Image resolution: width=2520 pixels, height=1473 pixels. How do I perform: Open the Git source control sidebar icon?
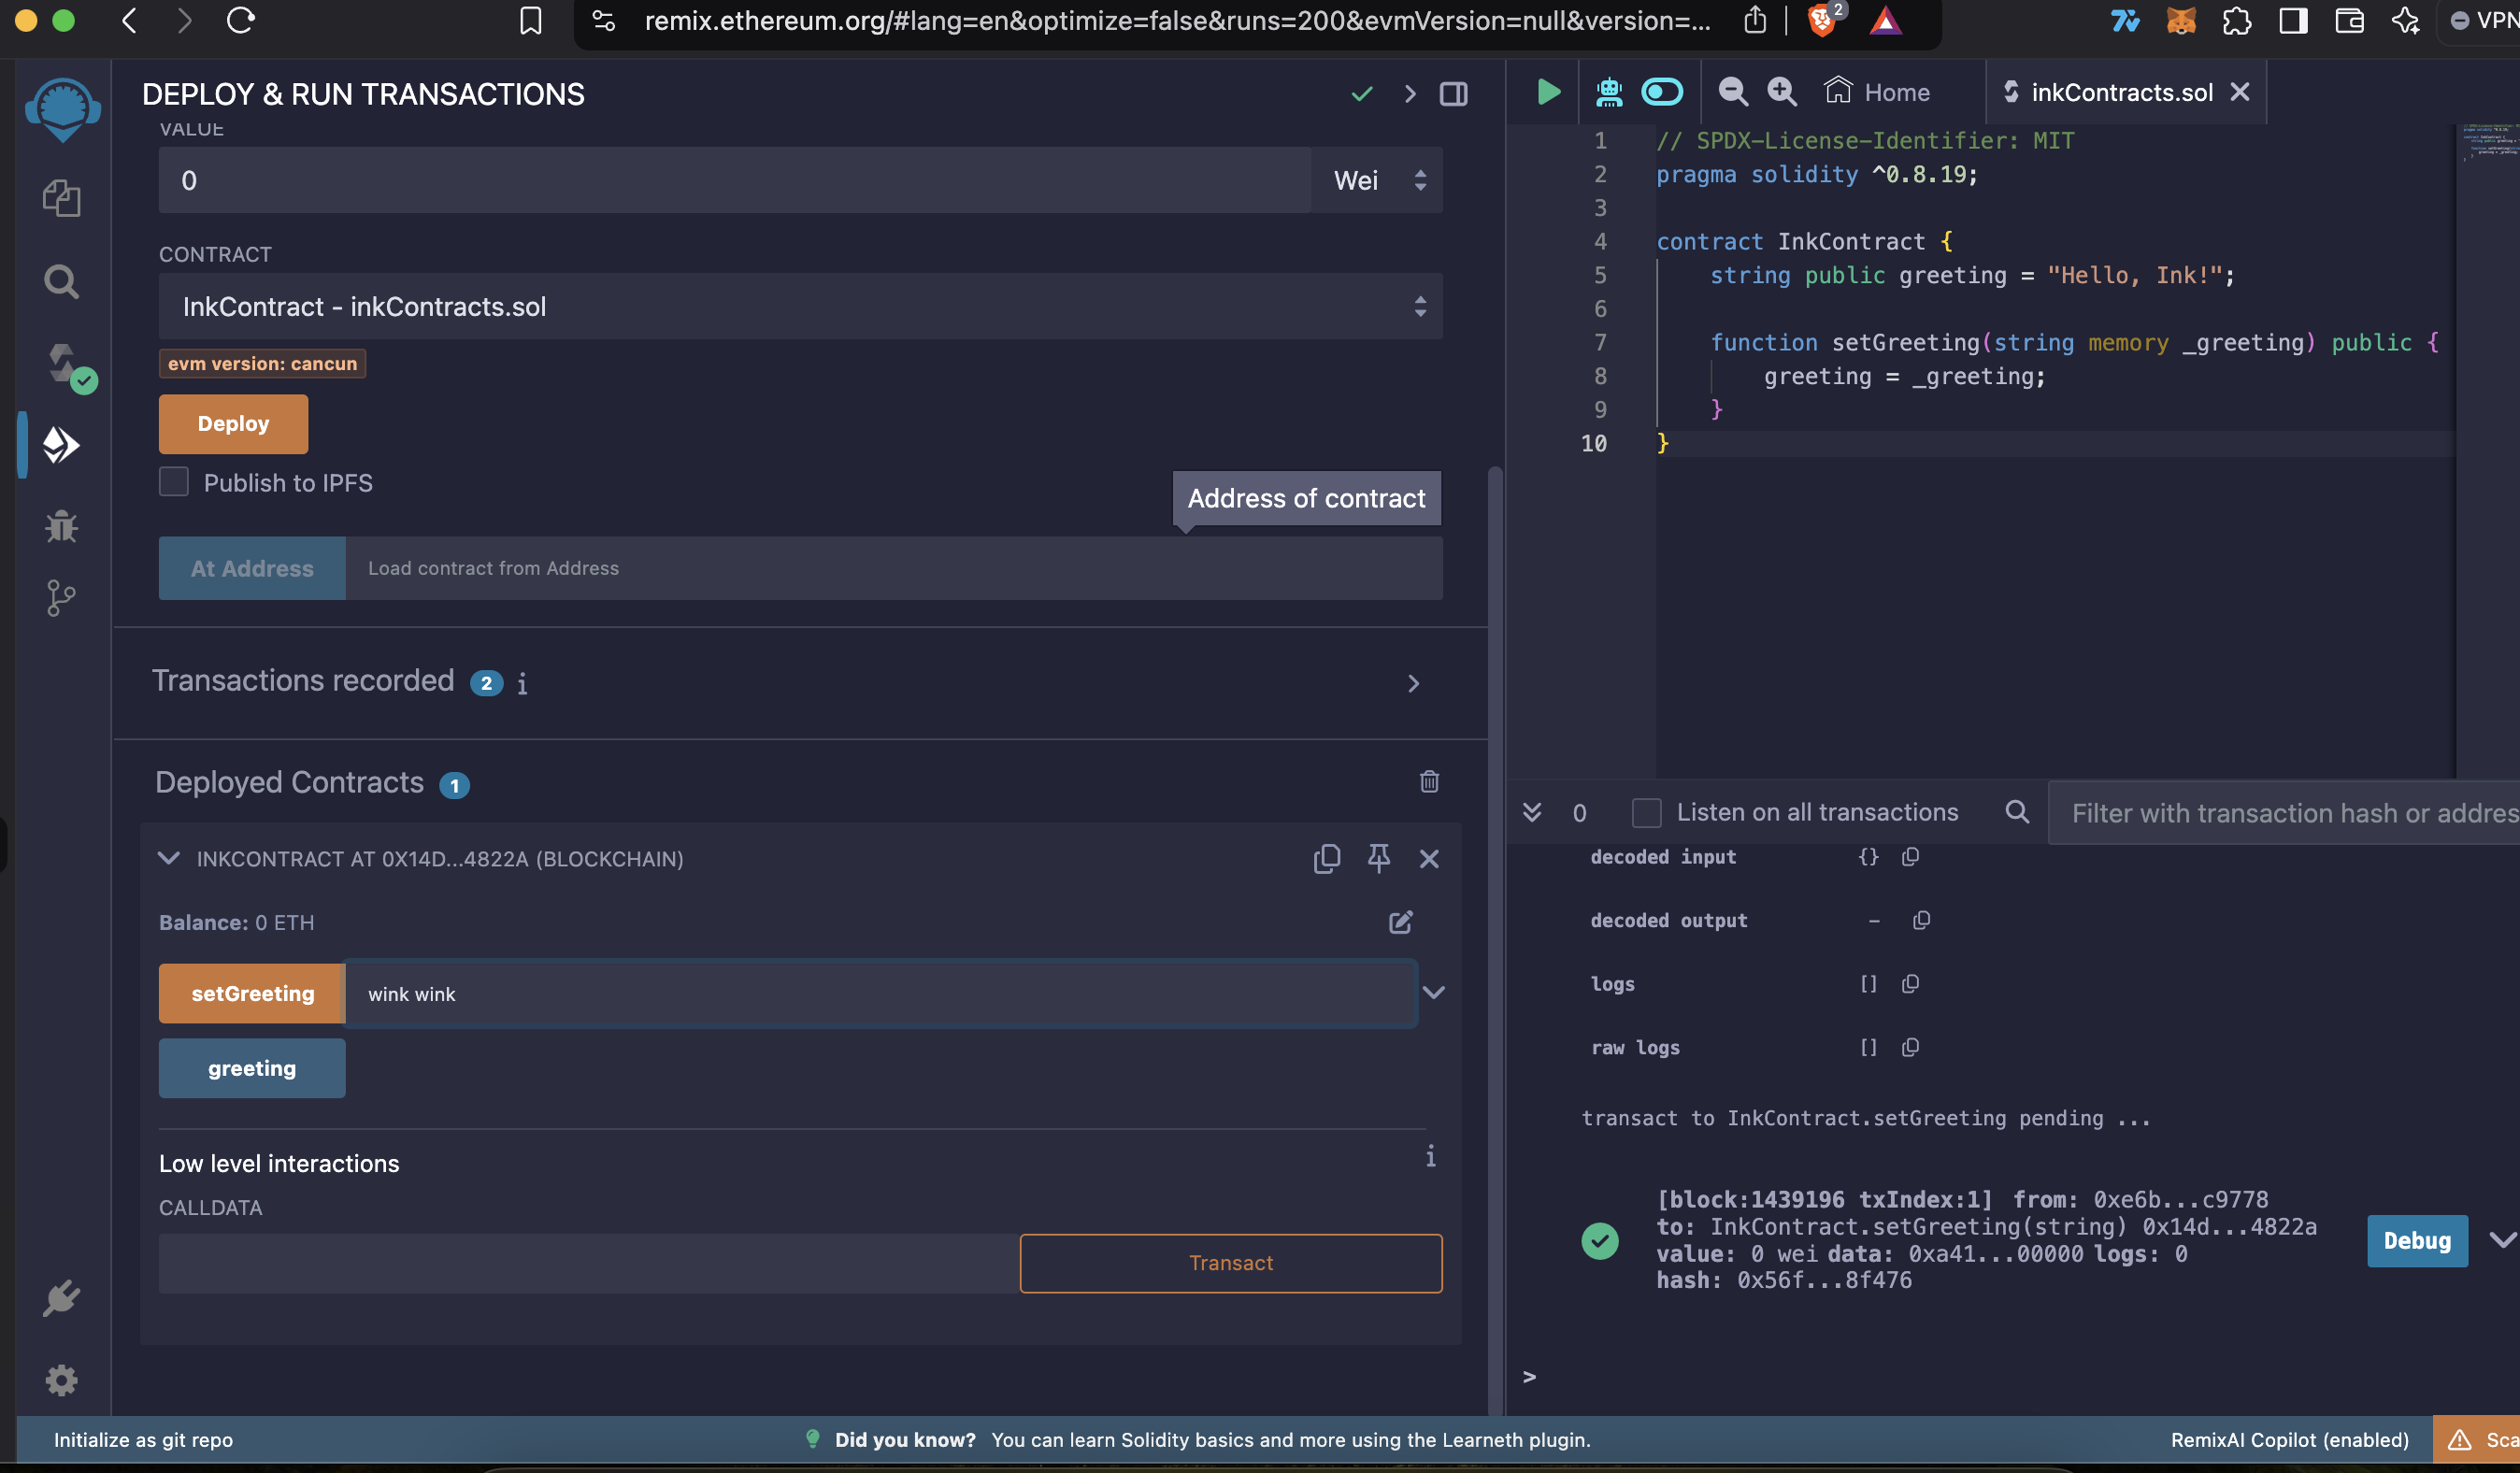61,598
